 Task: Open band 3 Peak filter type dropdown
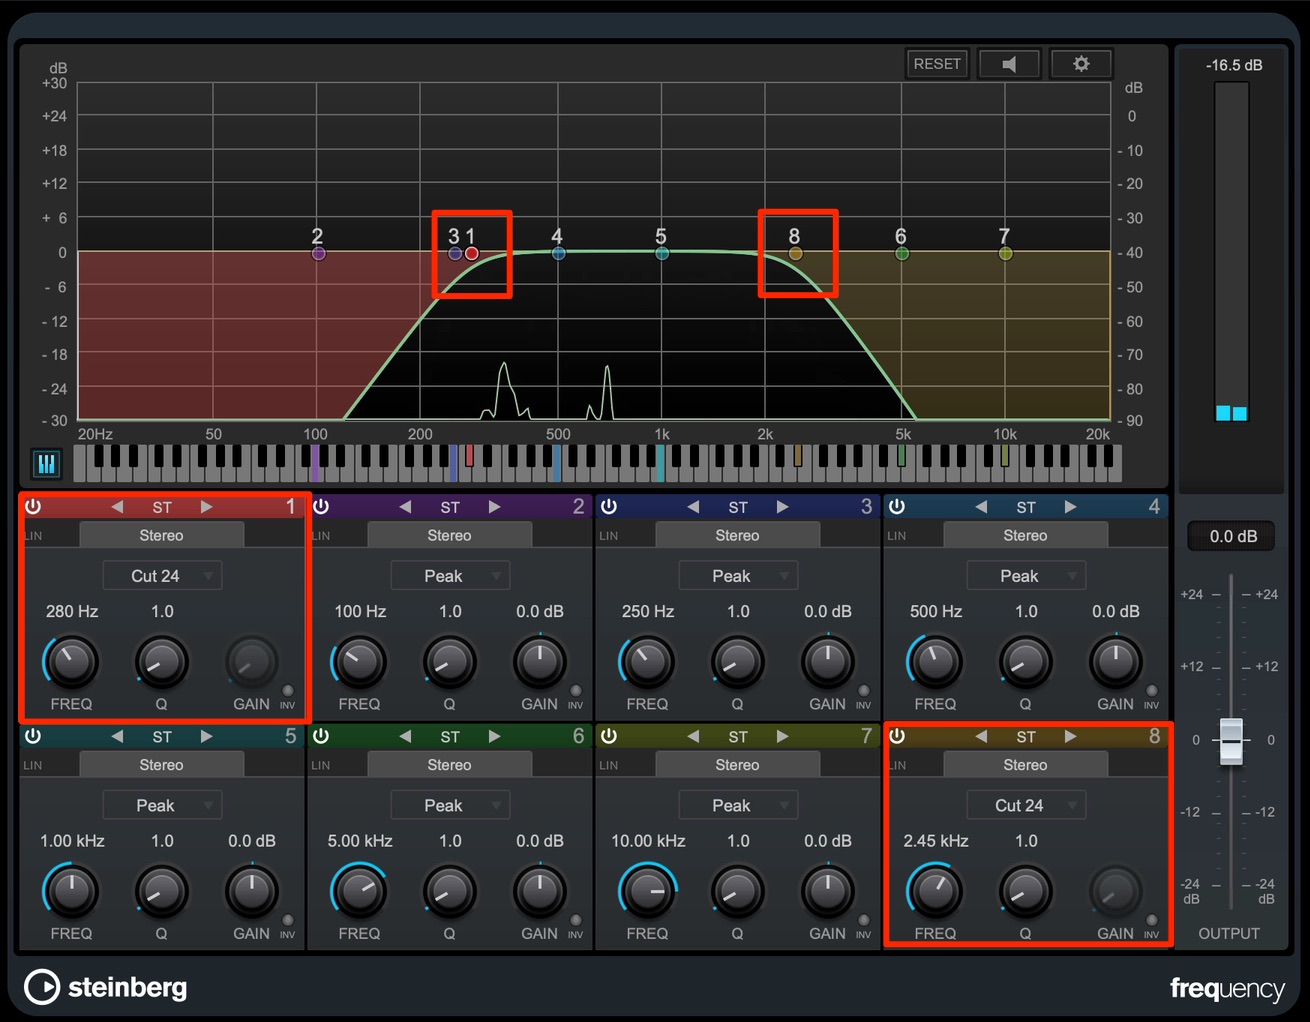point(738,576)
